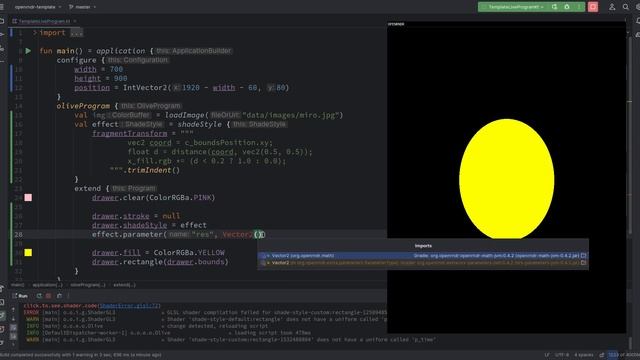
Task: Open the master branch dropdown
Action: click(x=82, y=7)
